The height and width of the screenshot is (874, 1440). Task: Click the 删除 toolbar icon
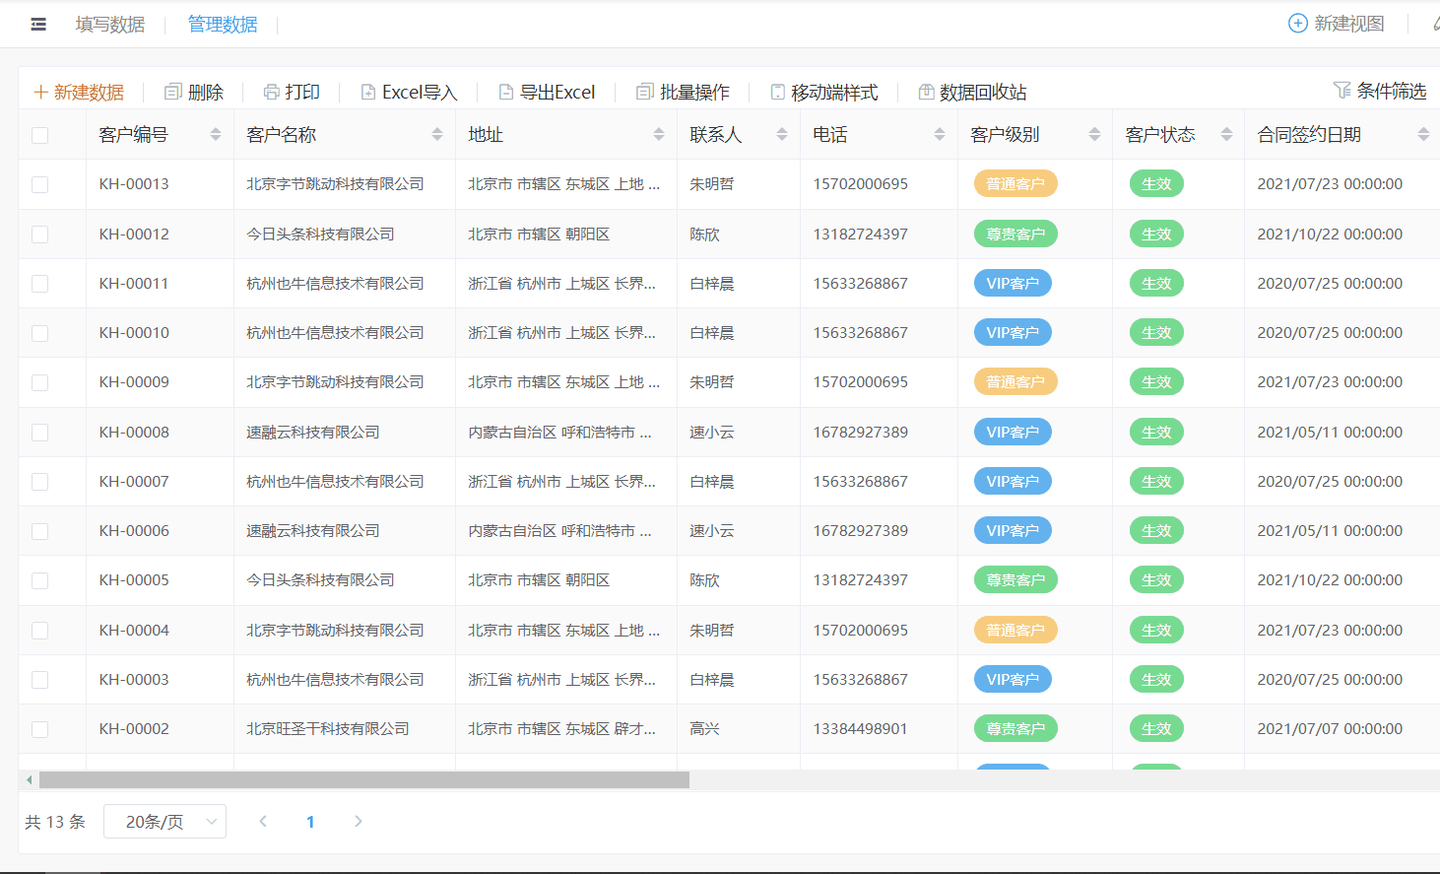[173, 92]
